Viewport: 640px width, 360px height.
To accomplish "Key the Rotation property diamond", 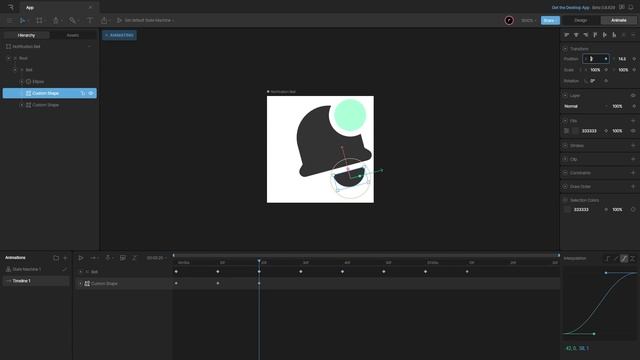I will [606, 81].
